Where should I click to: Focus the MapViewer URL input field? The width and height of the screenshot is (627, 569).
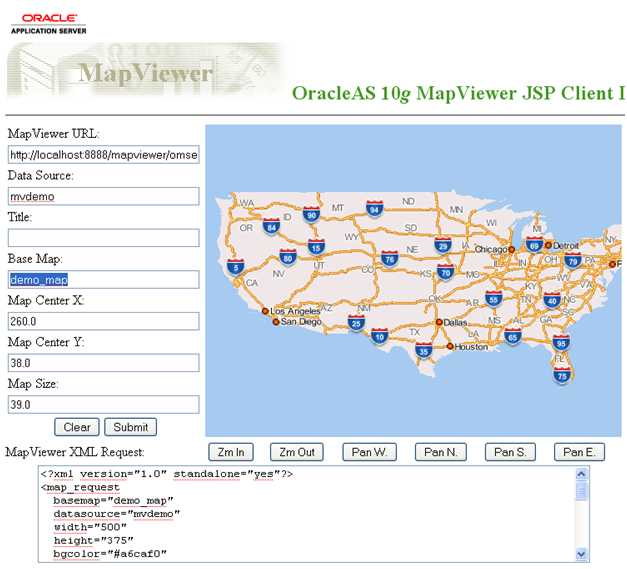pos(104,155)
